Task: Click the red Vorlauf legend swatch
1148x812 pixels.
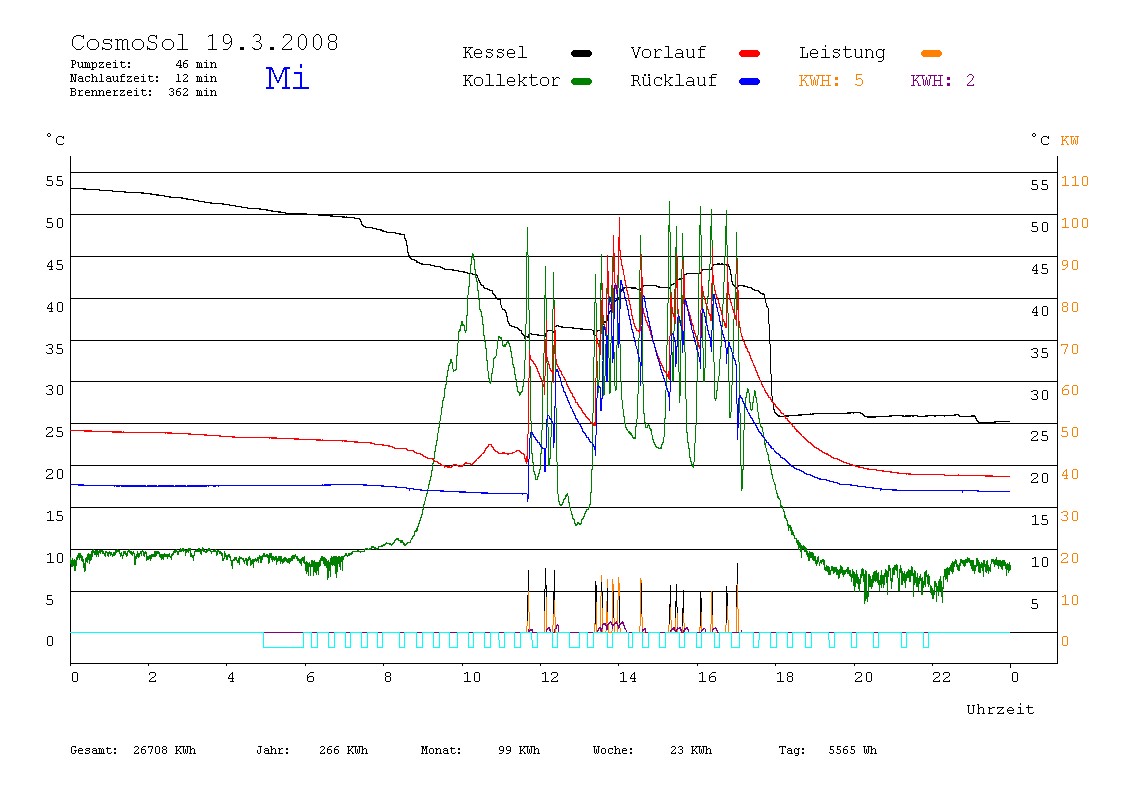Action: pos(749,53)
